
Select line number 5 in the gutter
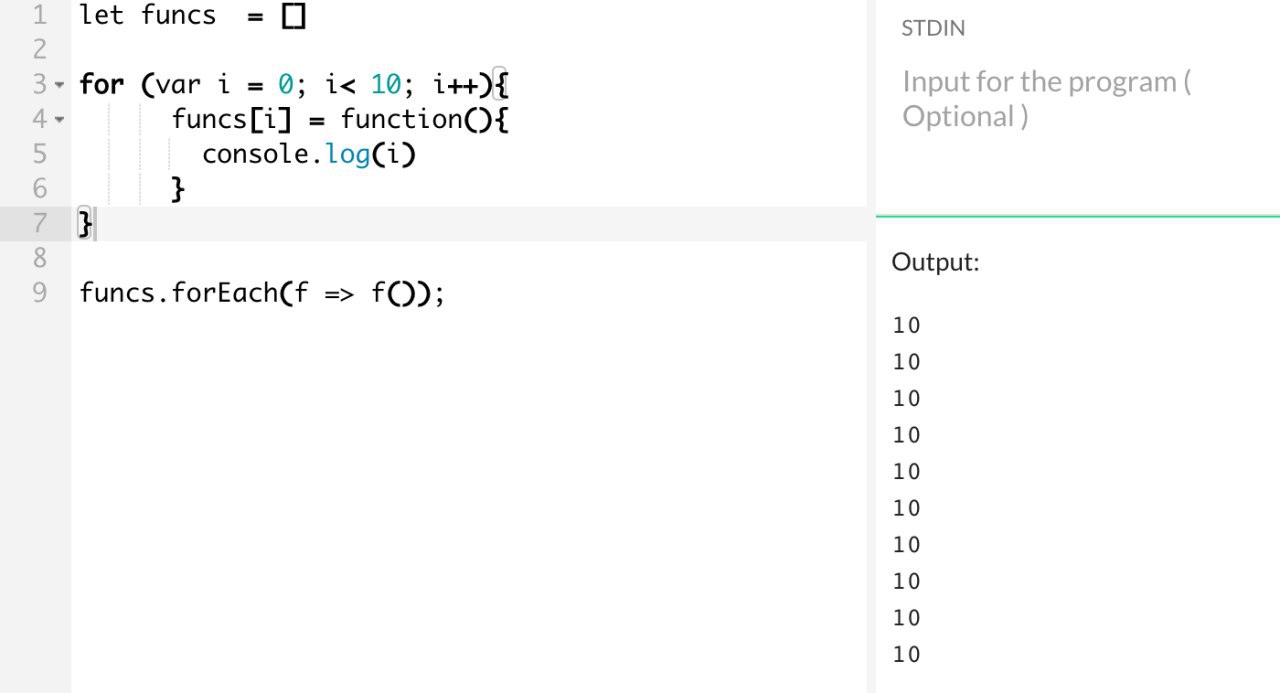click(x=40, y=153)
